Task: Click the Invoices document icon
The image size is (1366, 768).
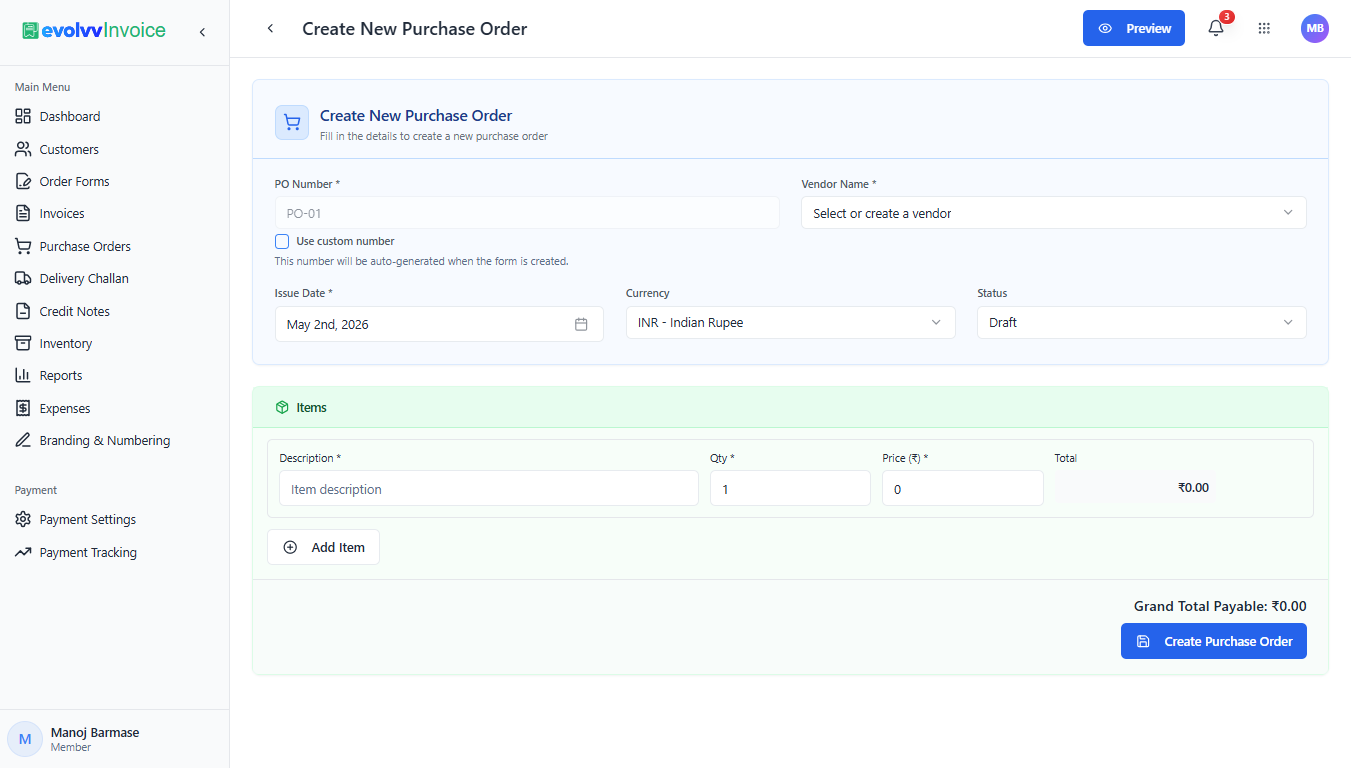Action: coord(23,213)
